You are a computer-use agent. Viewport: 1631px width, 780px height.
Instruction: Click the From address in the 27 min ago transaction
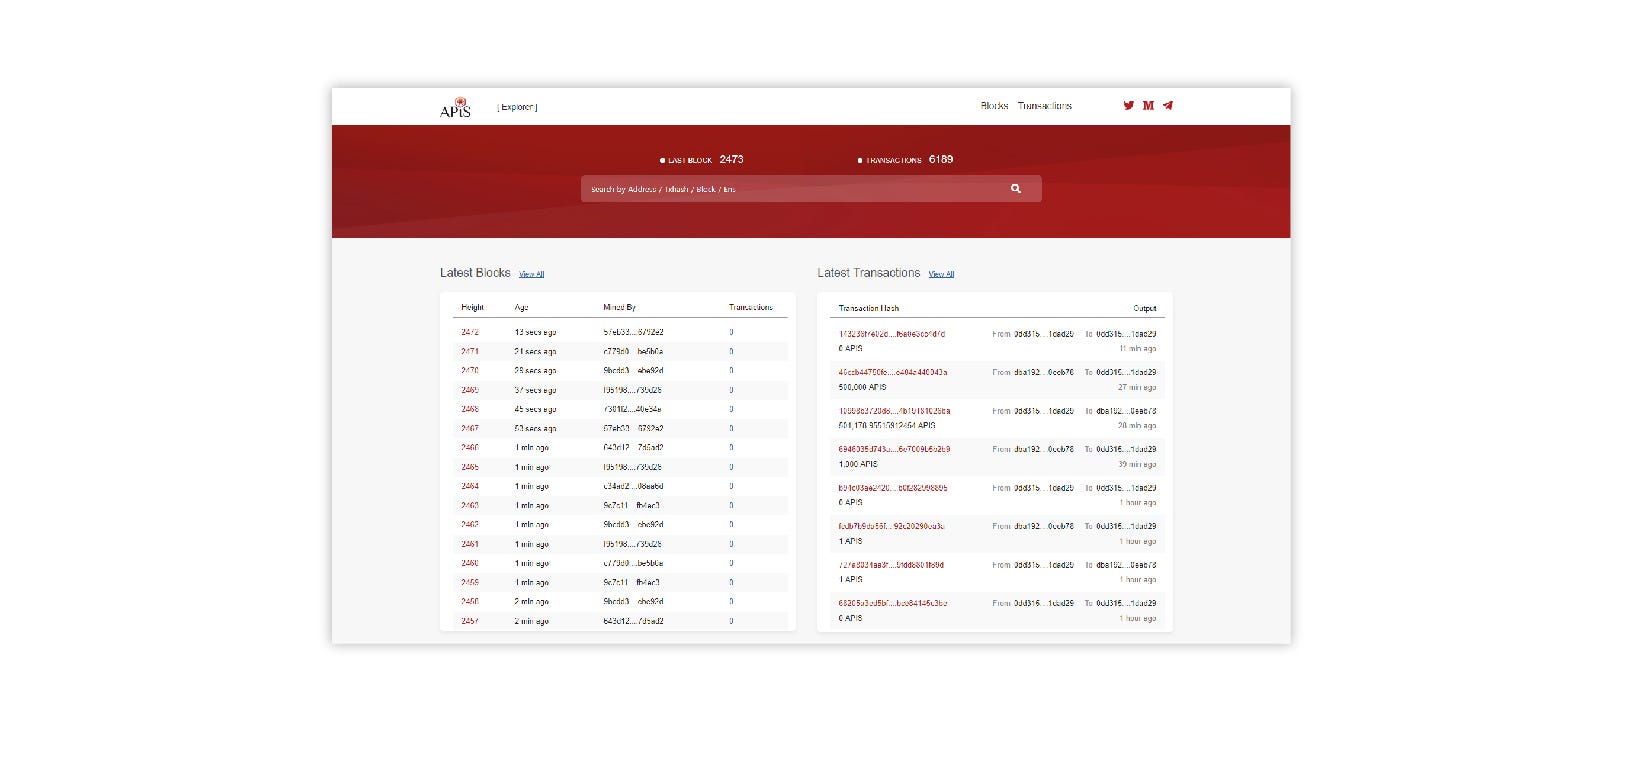tap(1044, 372)
